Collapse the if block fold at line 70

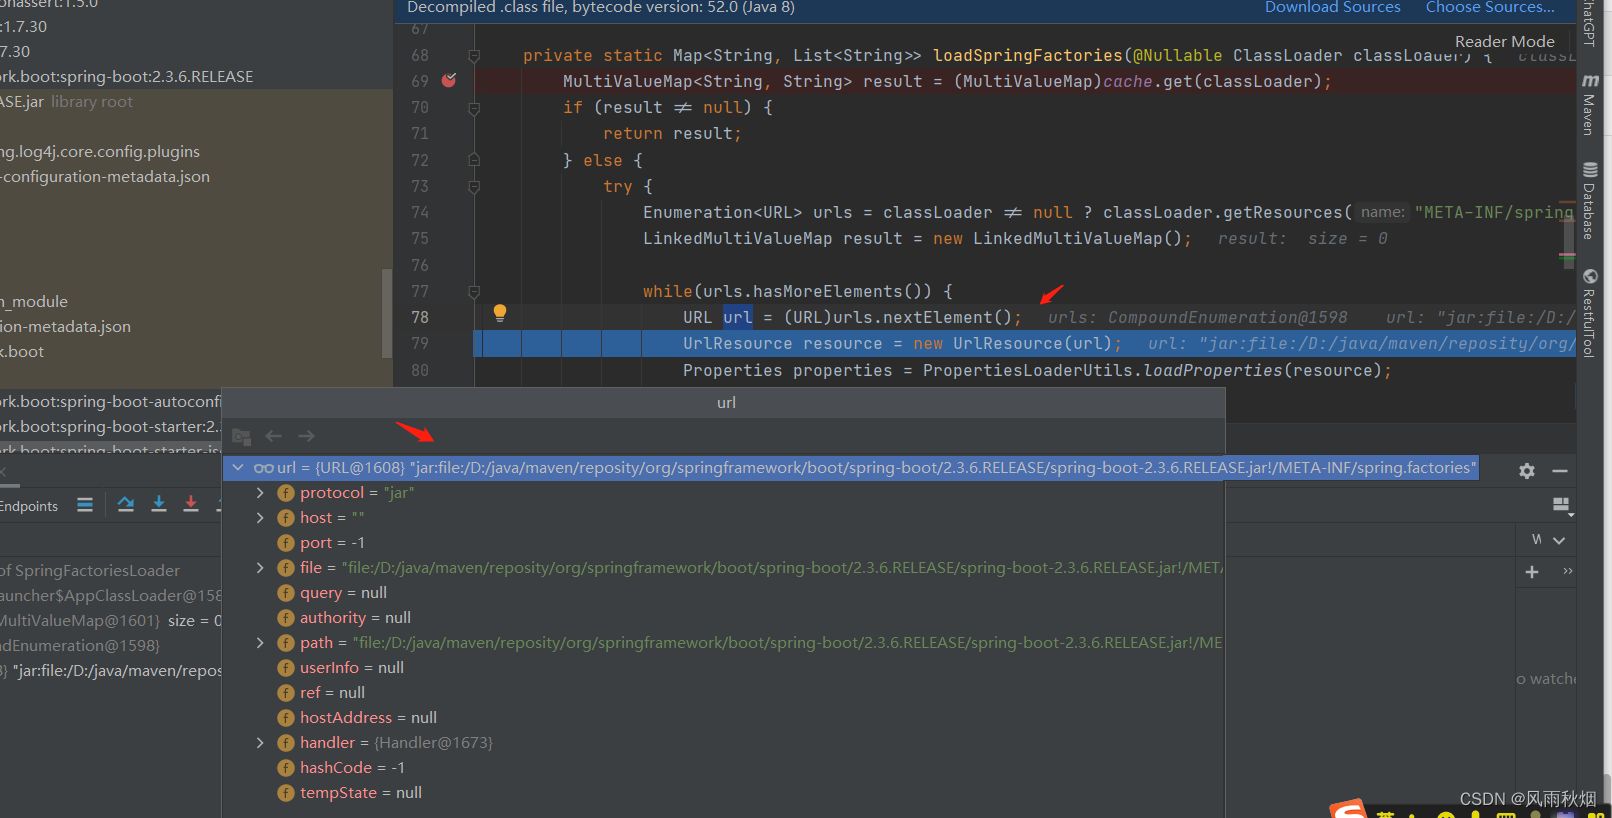click(474, 107)
